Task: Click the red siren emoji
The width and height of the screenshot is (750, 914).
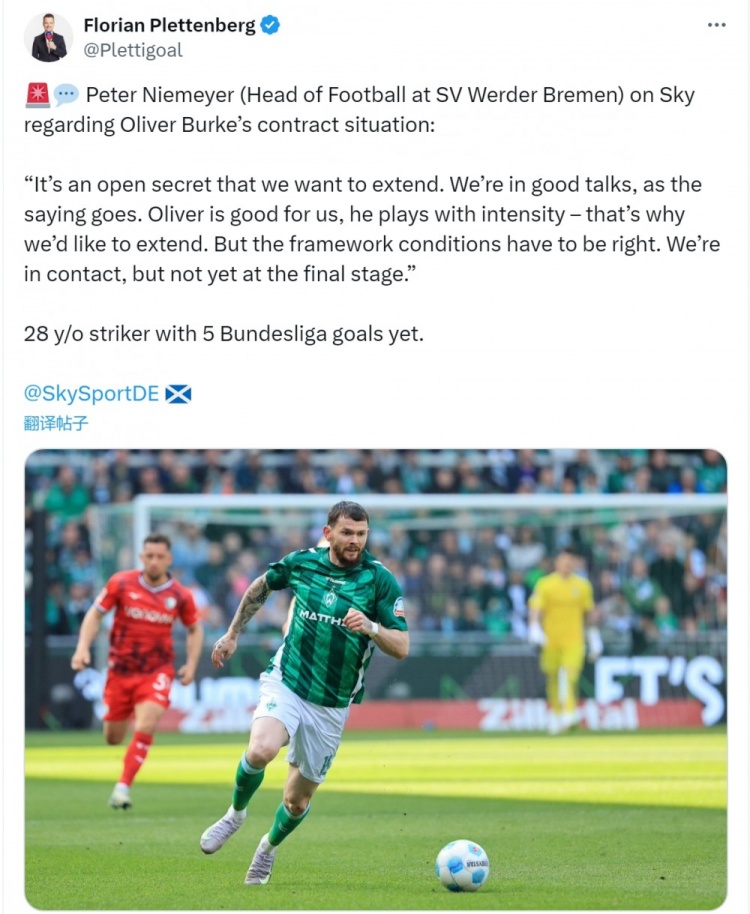Action: tap(37, 95)
